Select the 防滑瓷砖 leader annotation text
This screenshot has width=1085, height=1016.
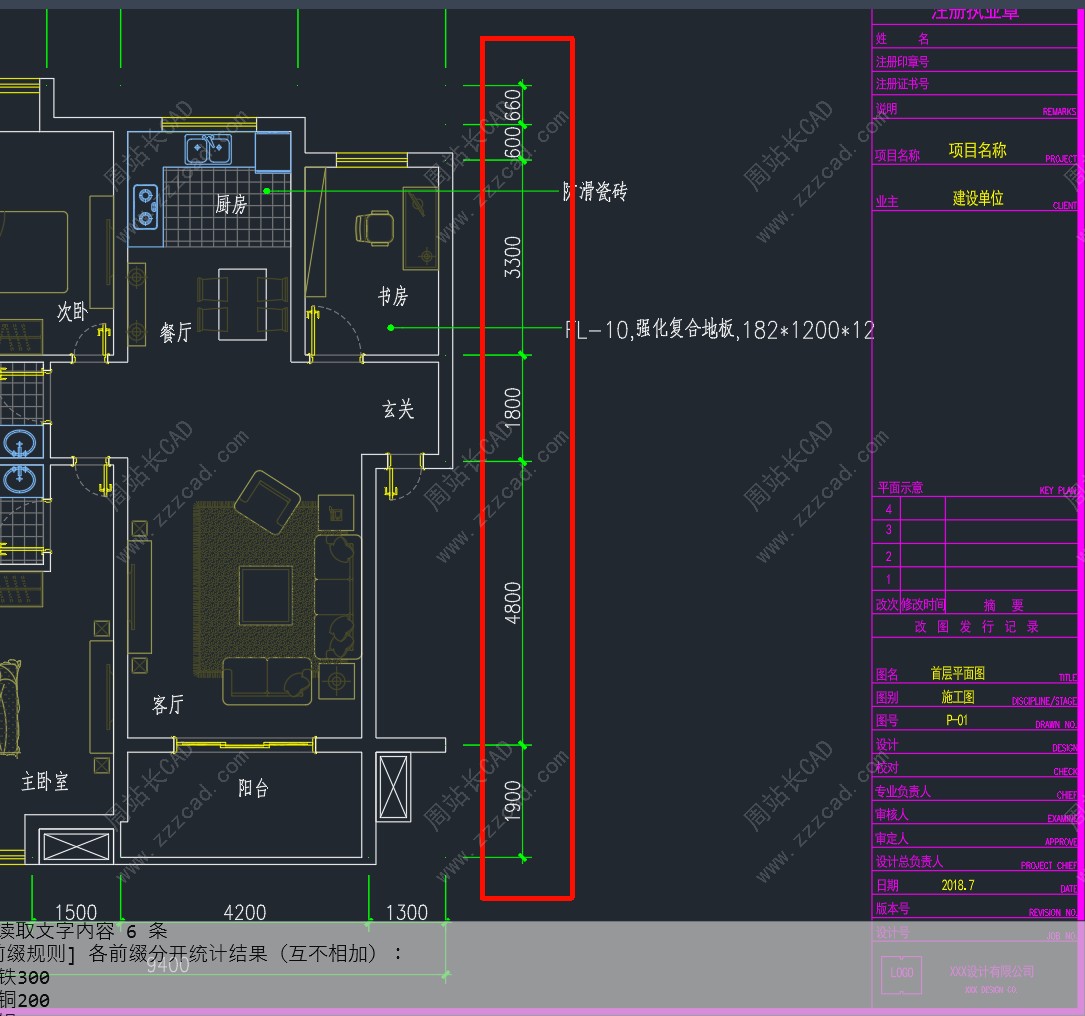click(596, 191)
